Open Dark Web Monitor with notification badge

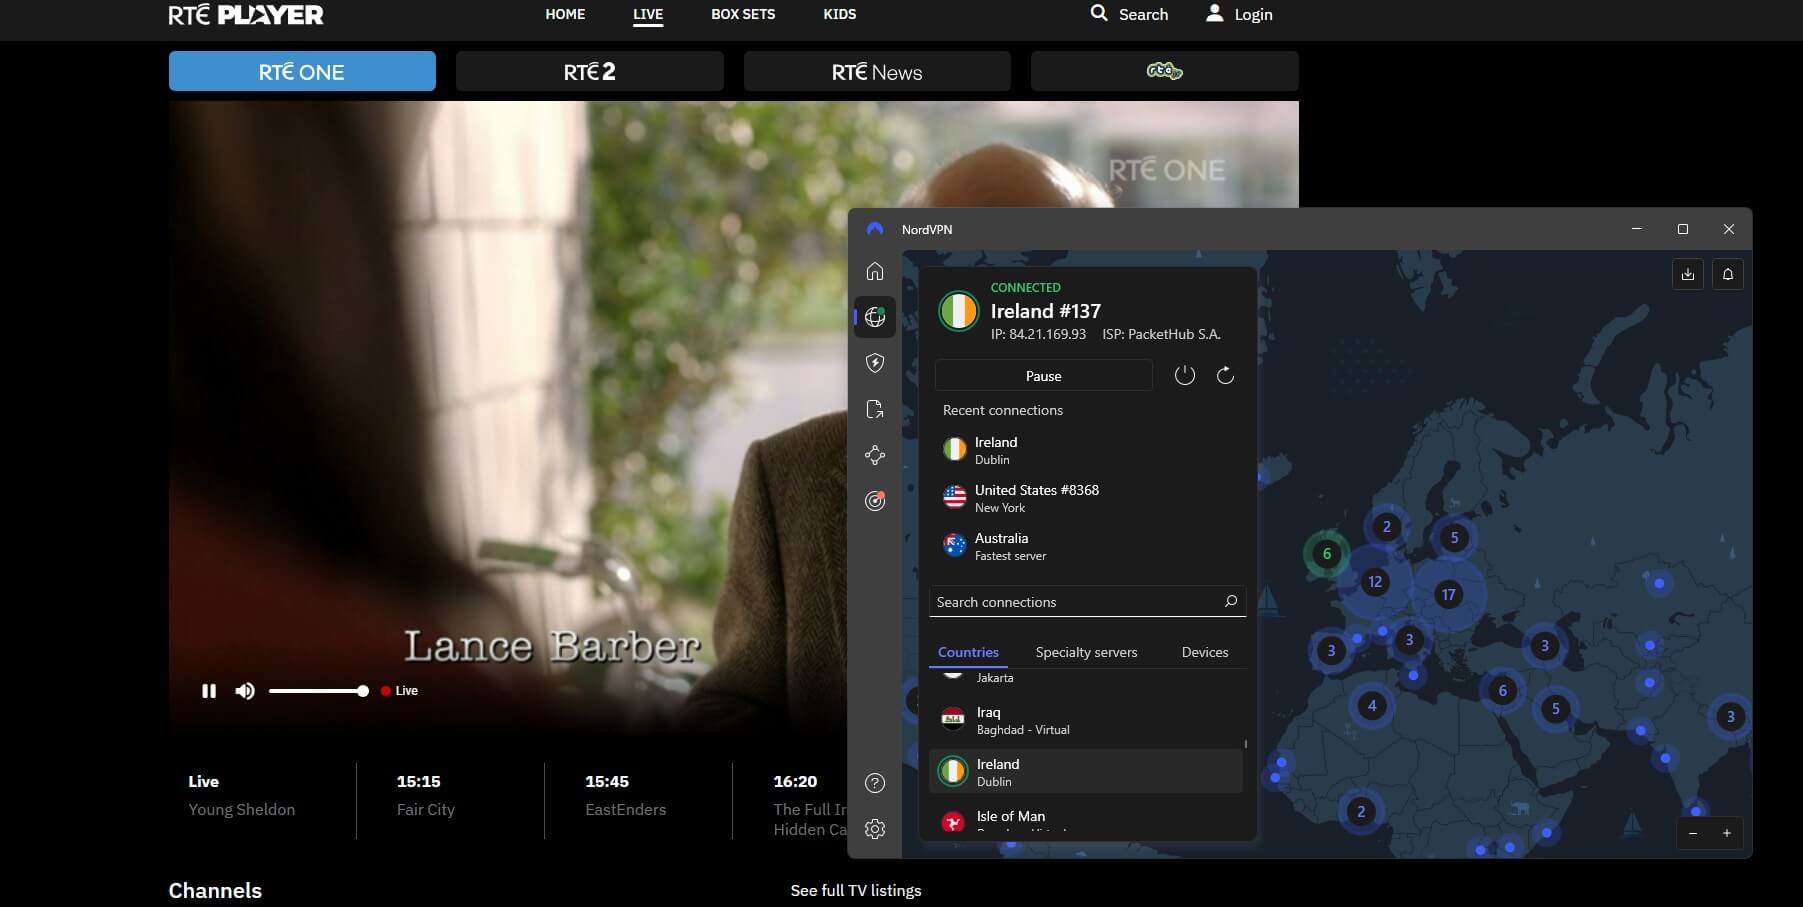[875, 501]
